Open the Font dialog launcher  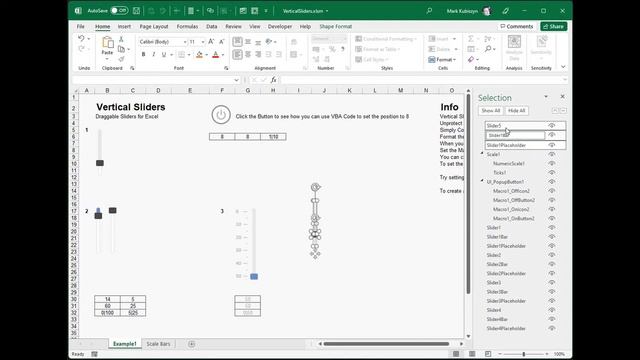pos(226,68)
